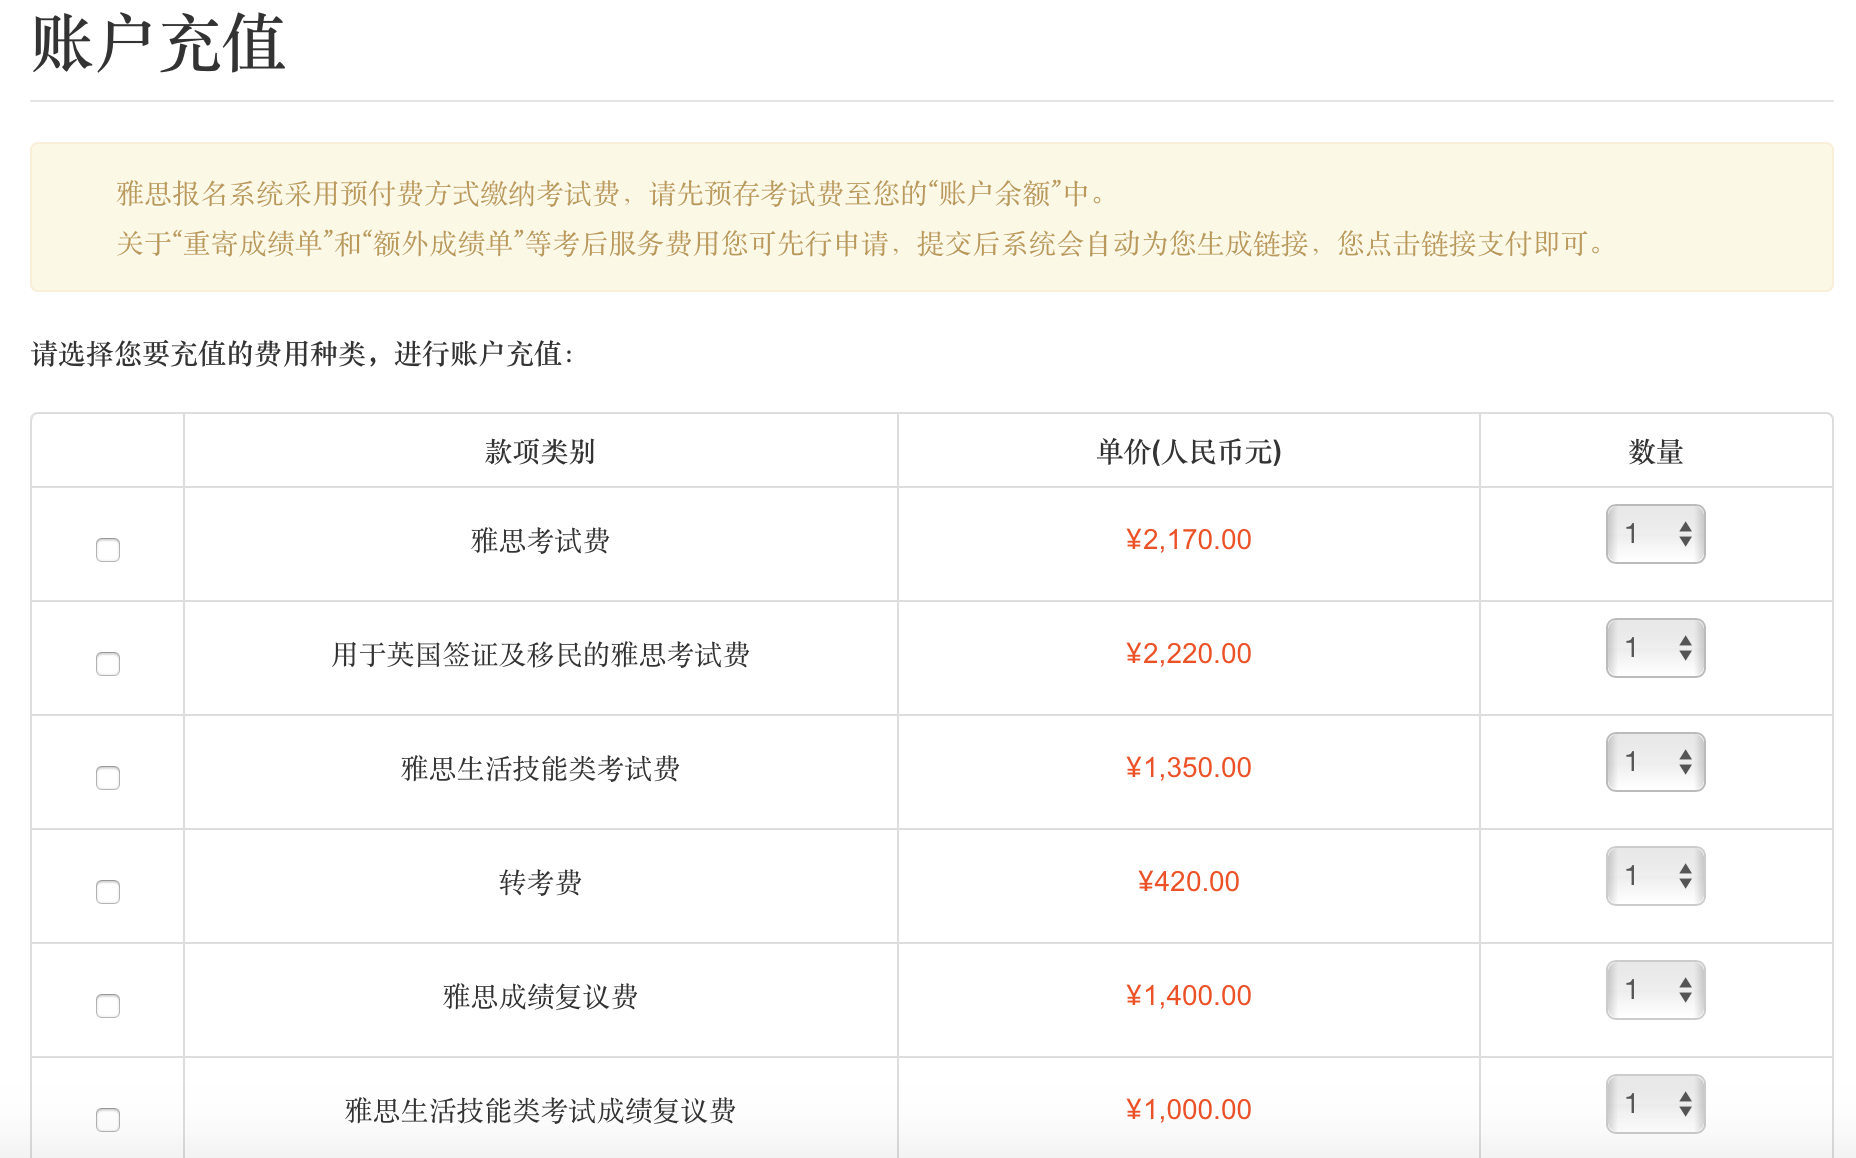1856x1158 pixels.
Task: Click the 转考费 item name
Action: click(540, 882)
